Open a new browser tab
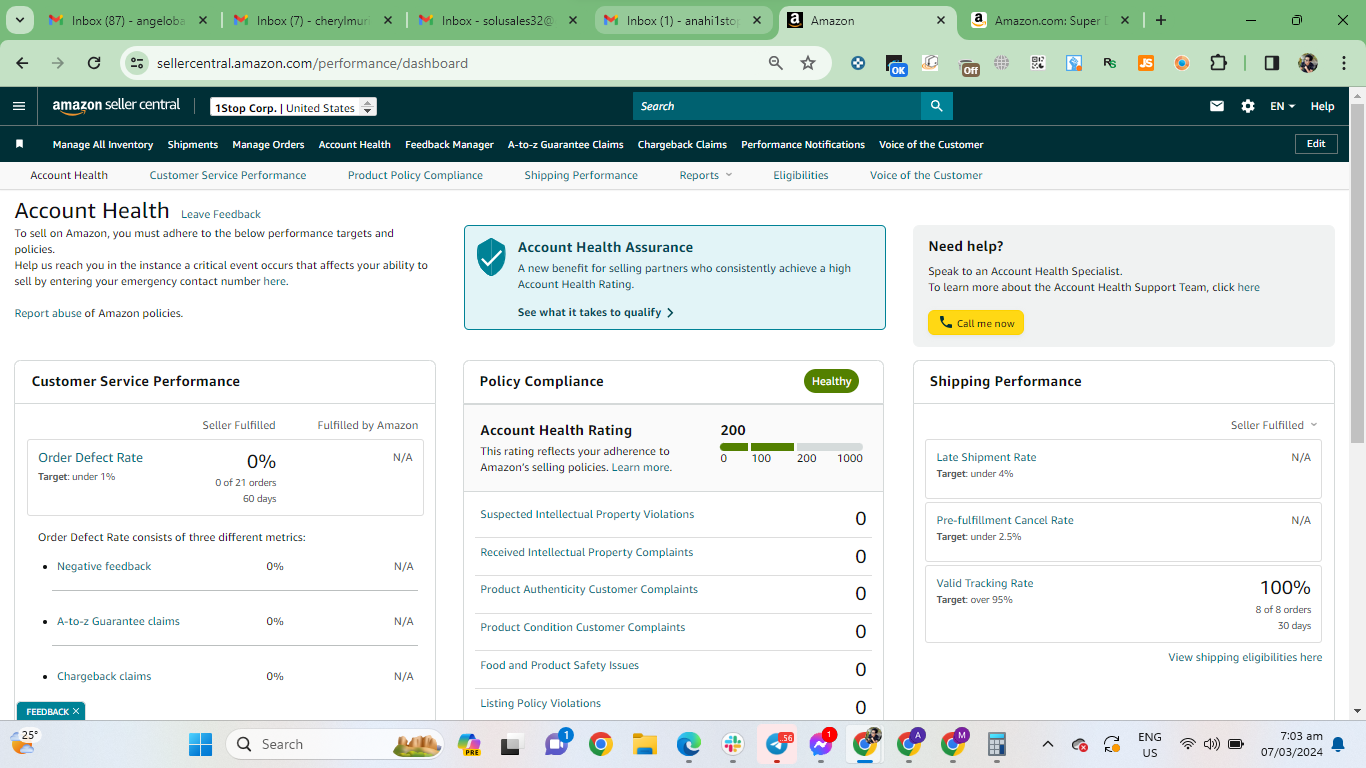The image size is (1366, 768). [1160, 20]
